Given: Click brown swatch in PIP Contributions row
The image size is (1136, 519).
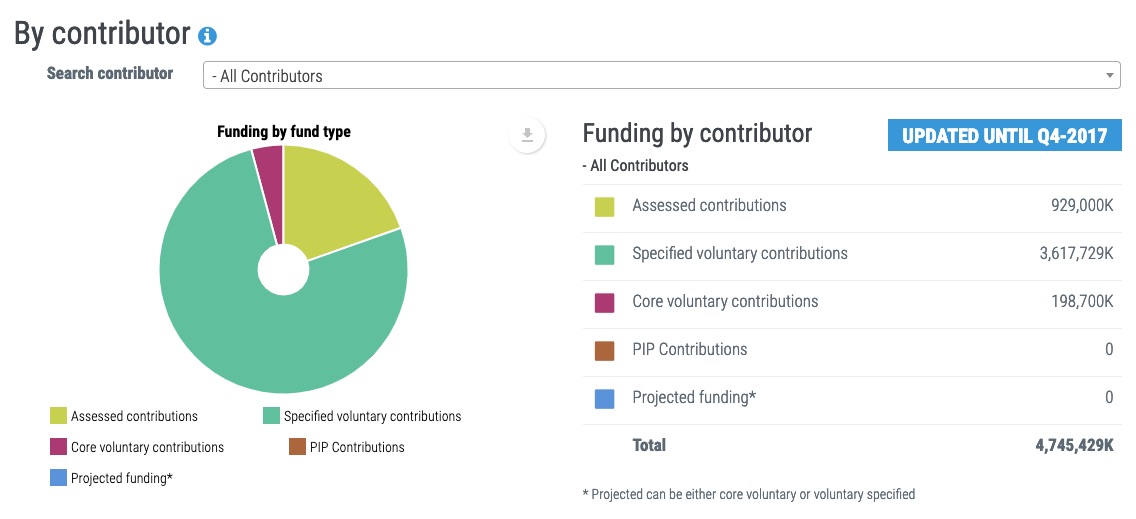Looking at the screenshot, I should coord(604,351).
